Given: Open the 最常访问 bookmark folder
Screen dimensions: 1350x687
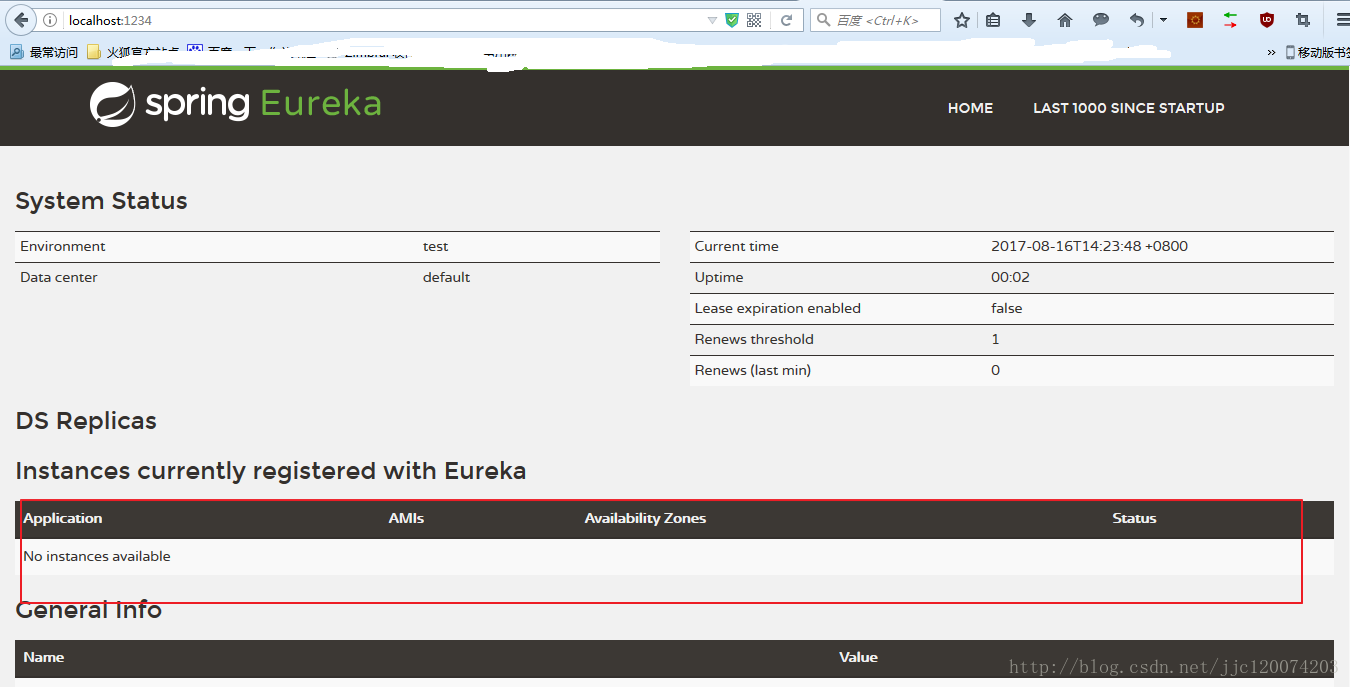Looking at the screenshot, I should tap(44, 52).
